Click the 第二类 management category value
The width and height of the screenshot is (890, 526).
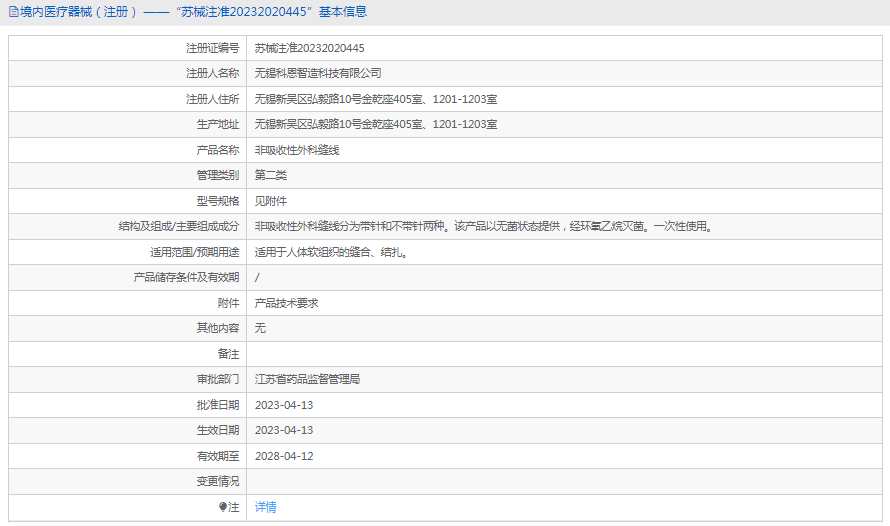pyautogui.click(x=271, y=175)
